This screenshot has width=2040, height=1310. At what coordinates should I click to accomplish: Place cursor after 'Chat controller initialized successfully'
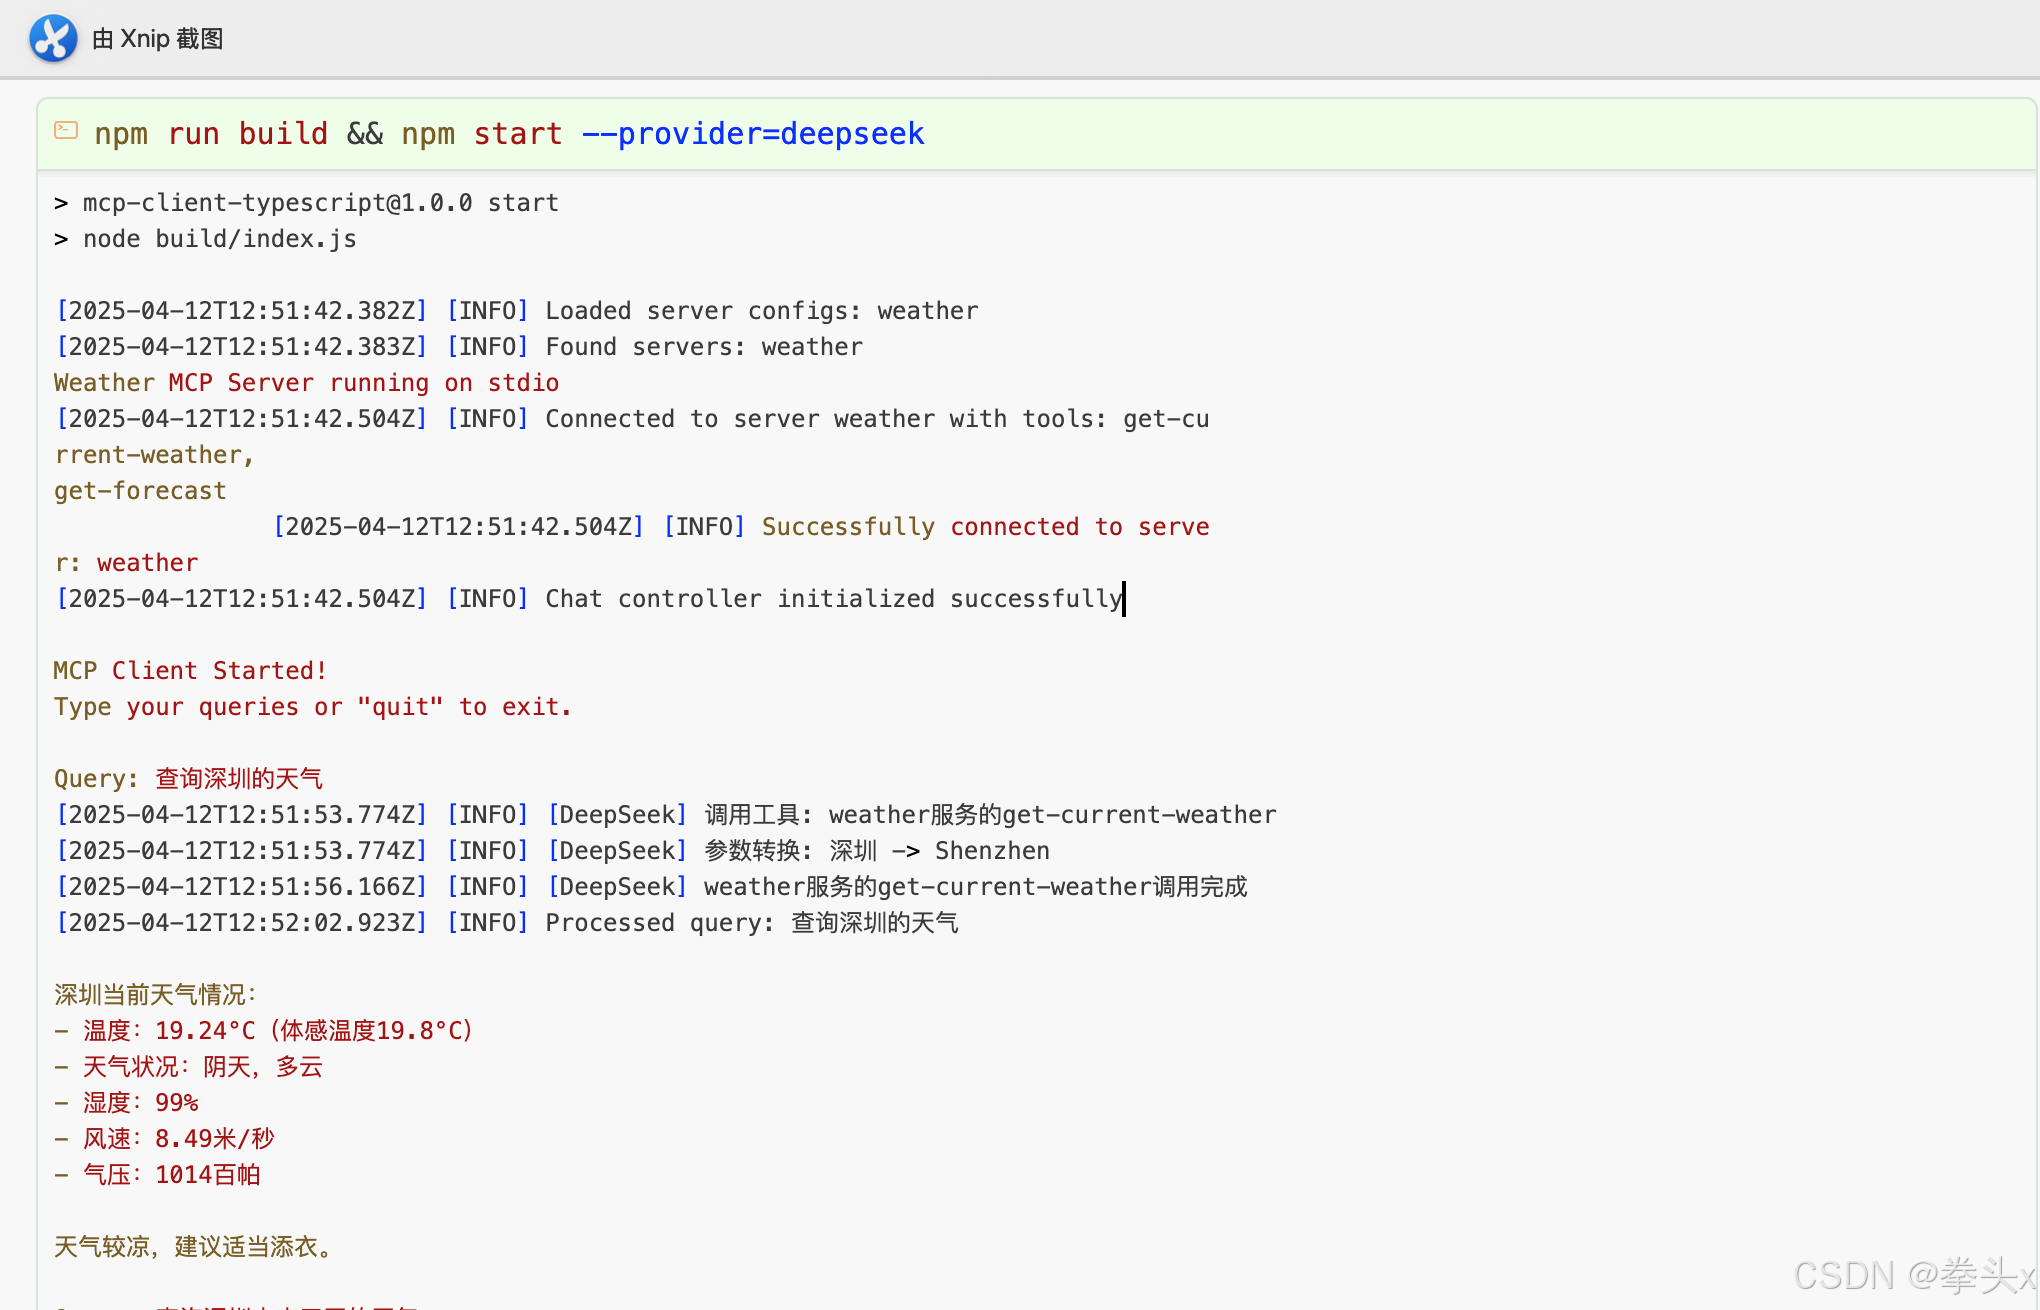pos(1124,599)
